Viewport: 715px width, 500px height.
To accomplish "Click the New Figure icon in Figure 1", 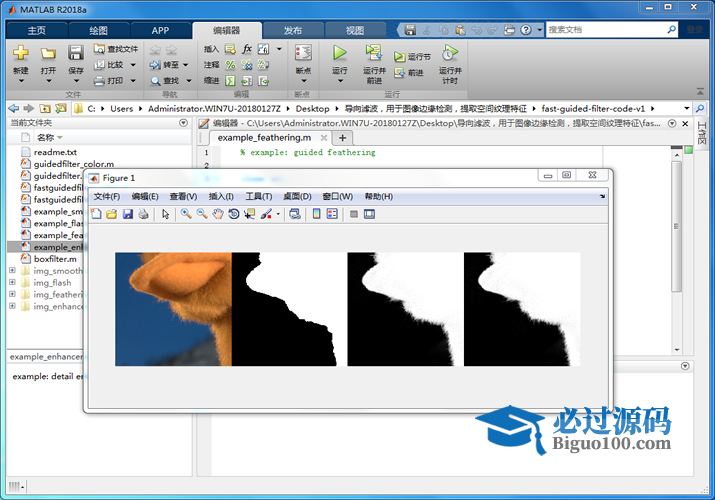I will (96, 214).
